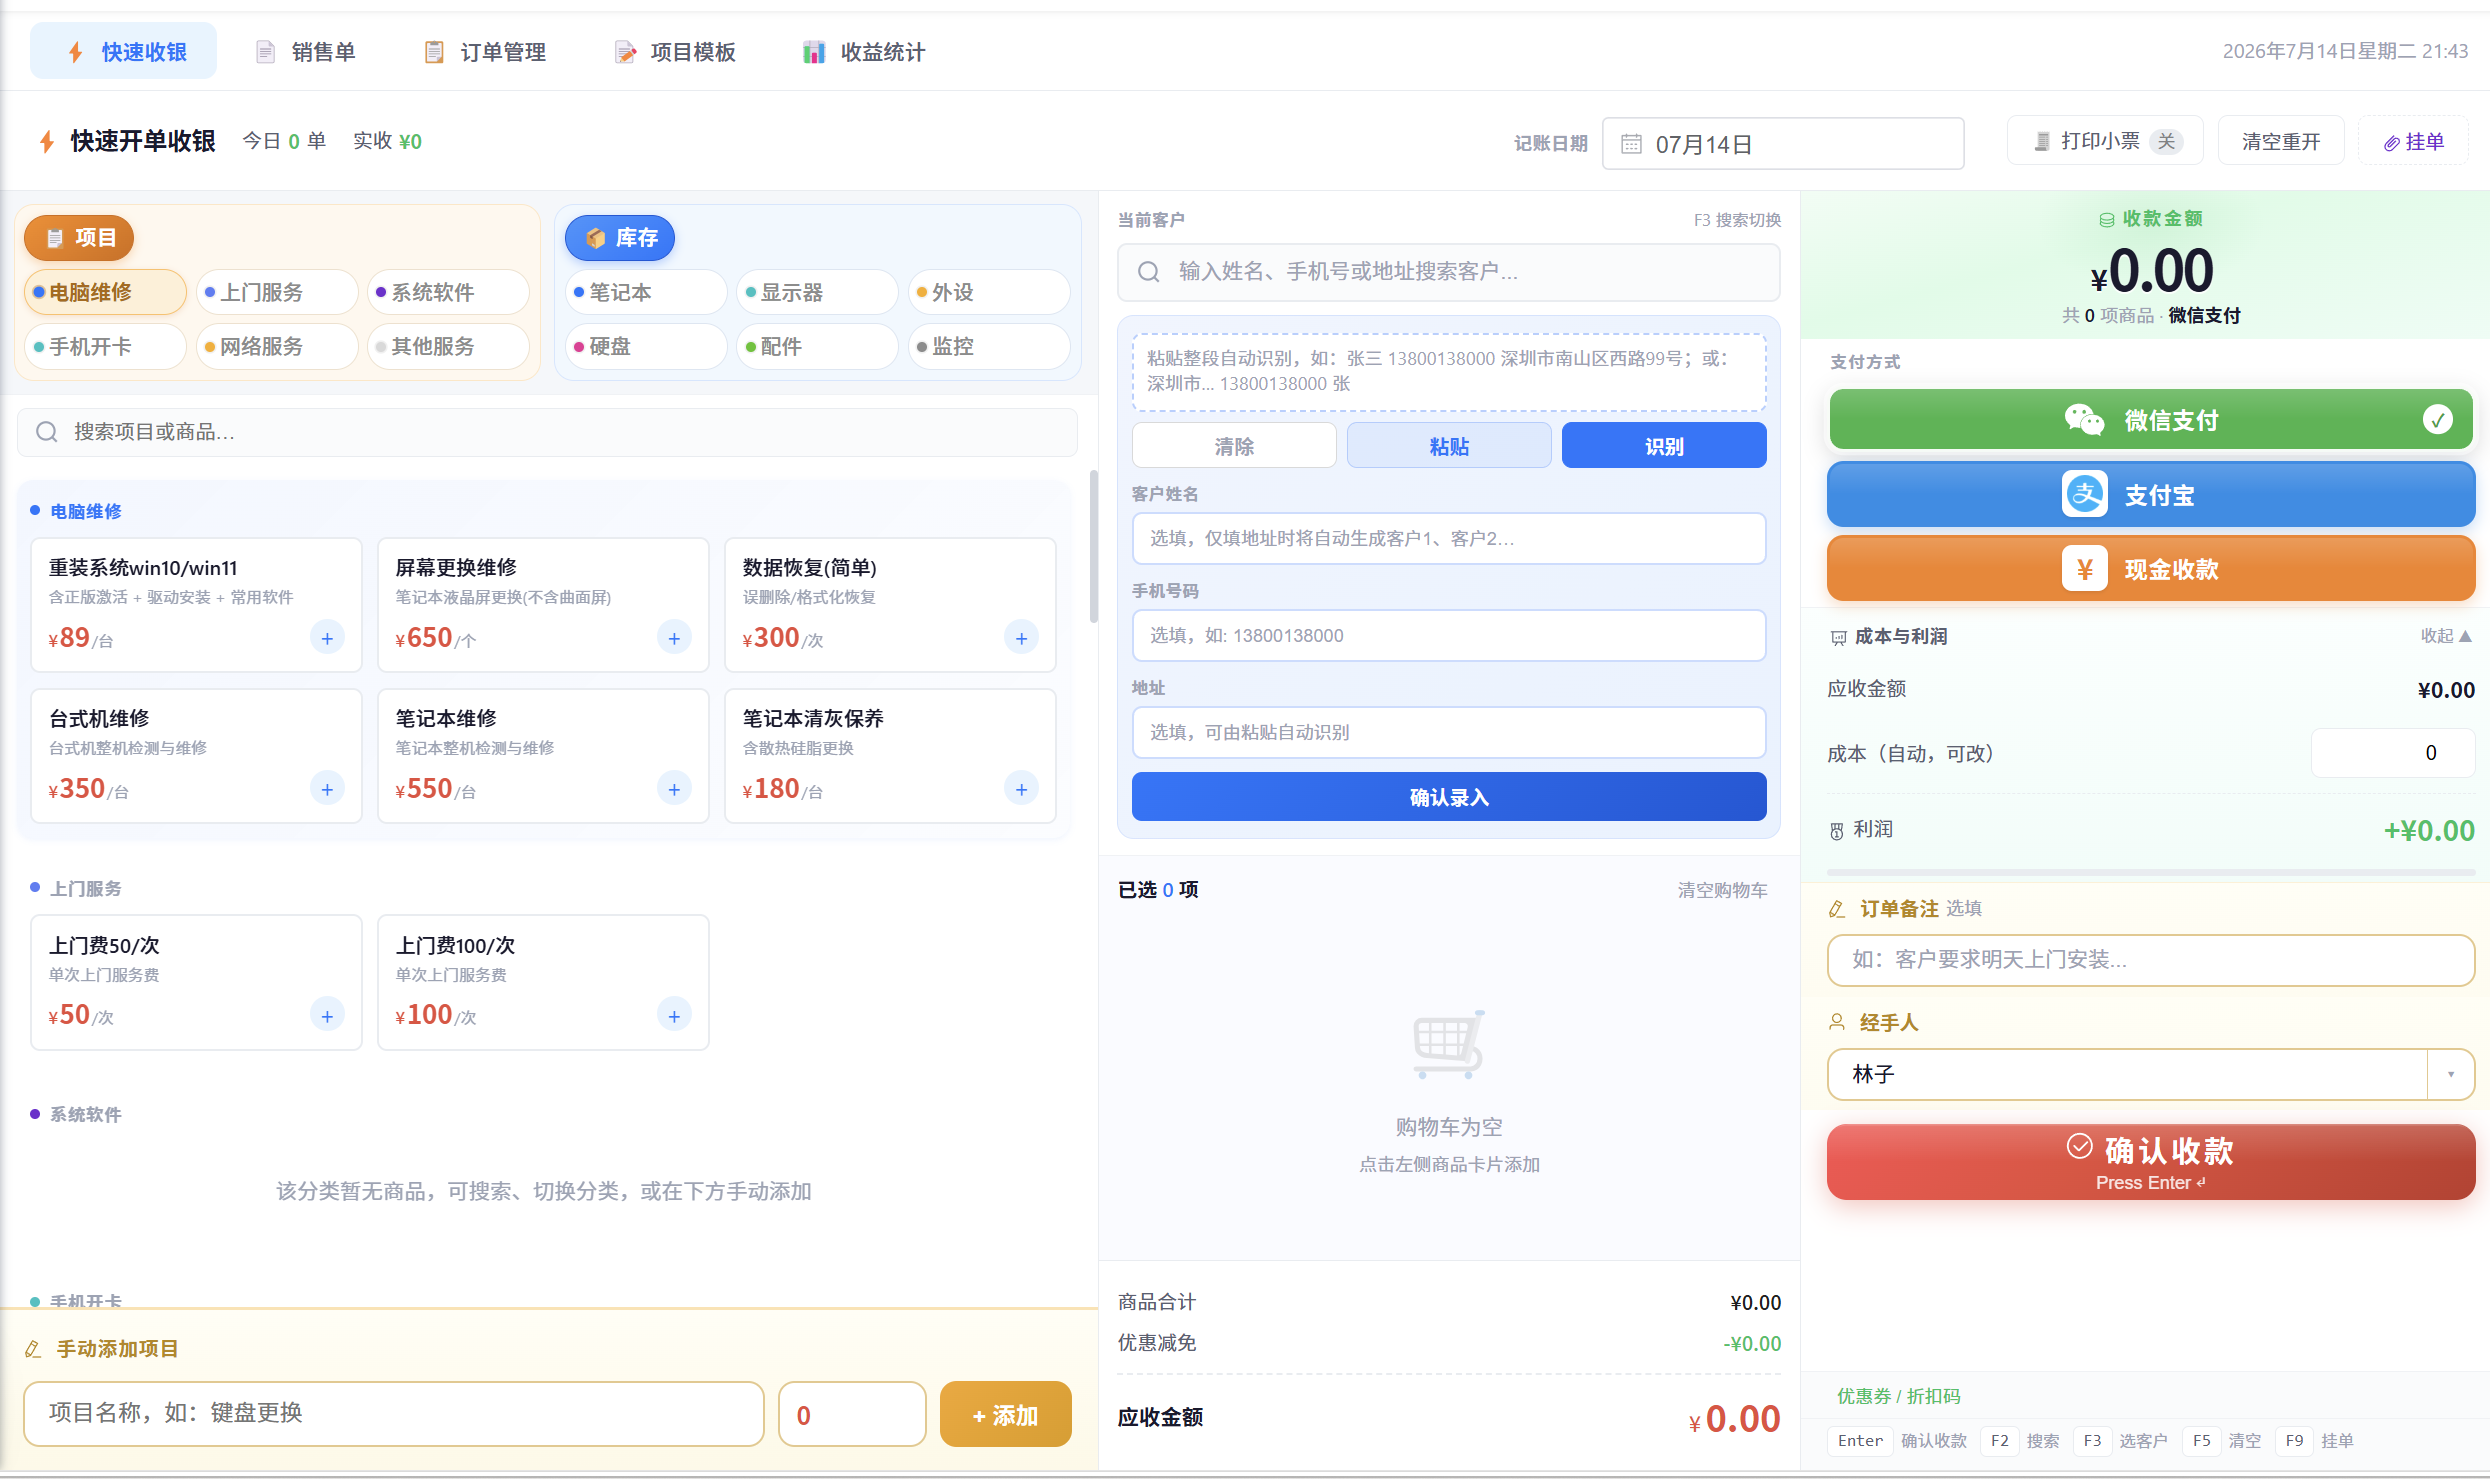Viewport: 2490px width, 1479px height.
Task: Switch to the 项目 category group
Action: (79, 238)
